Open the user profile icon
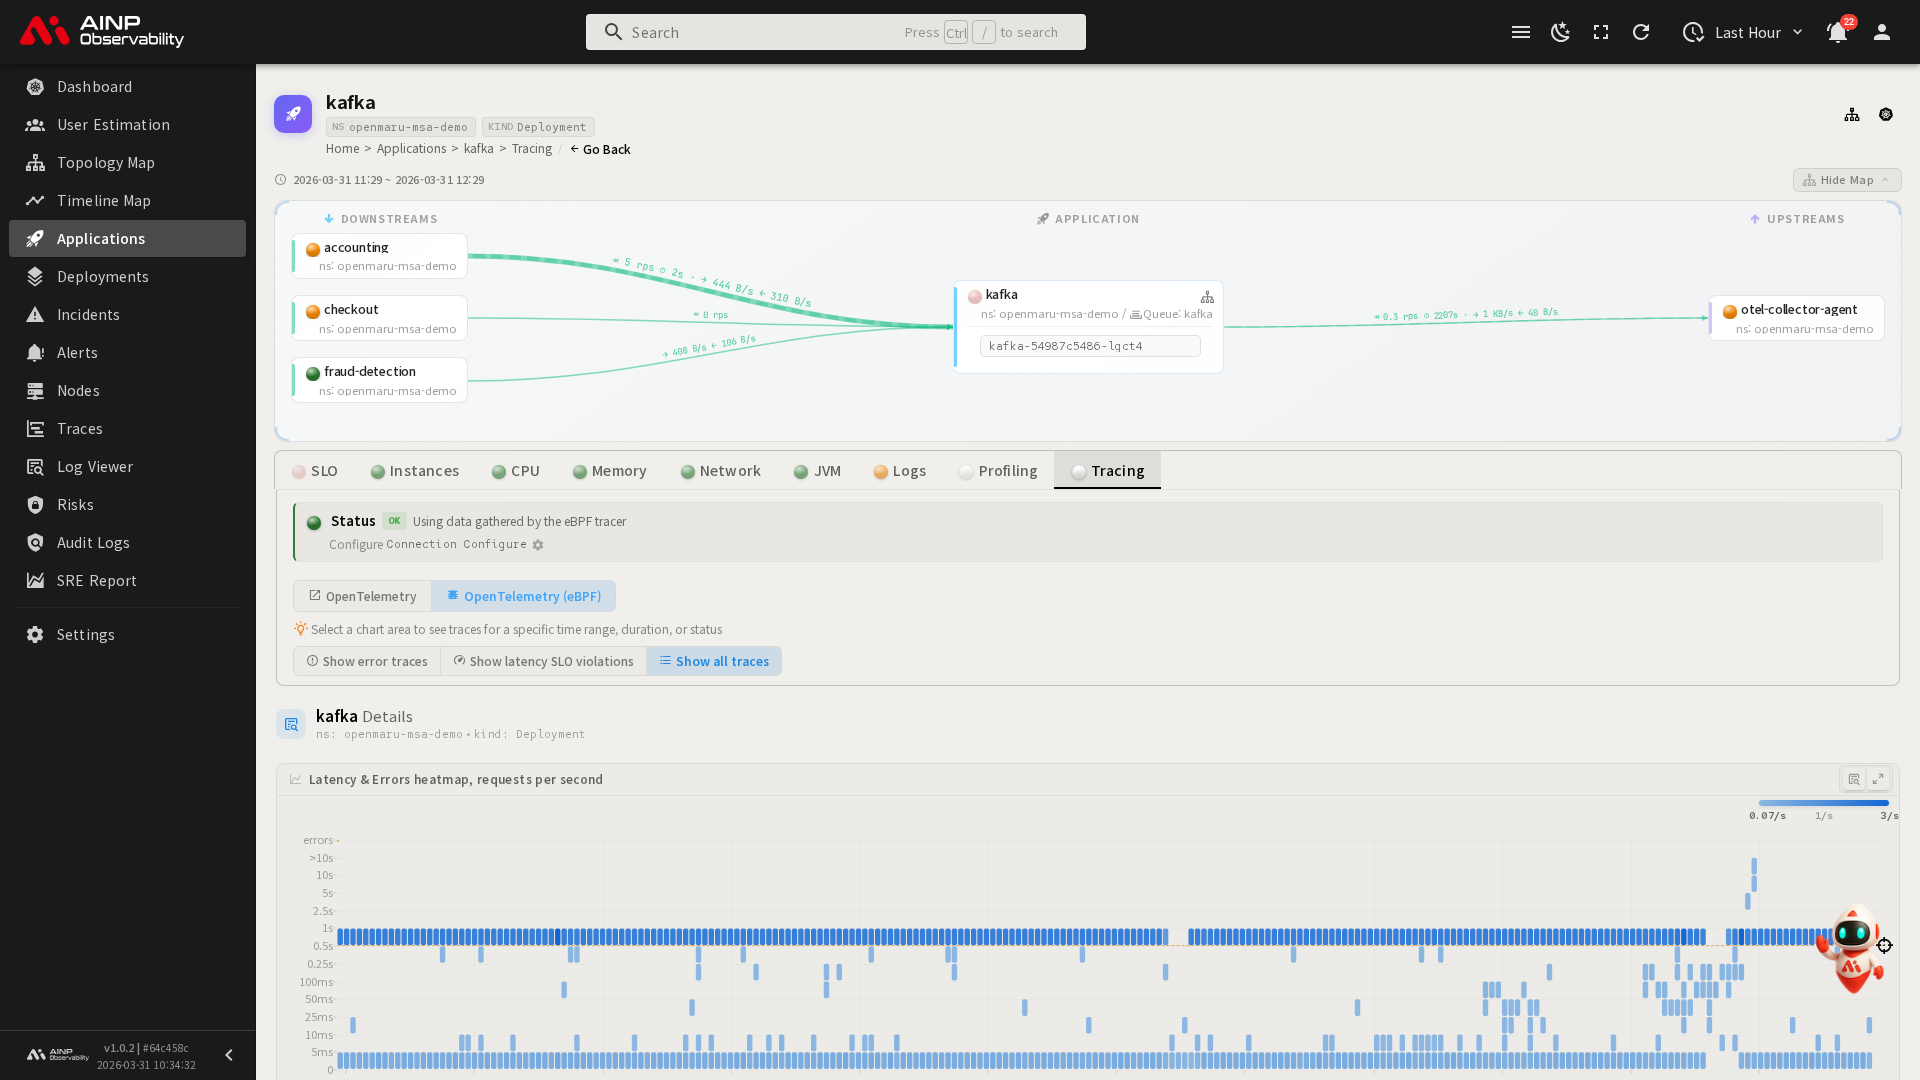1920x1080 pixels. click(x=1882, y=32)
